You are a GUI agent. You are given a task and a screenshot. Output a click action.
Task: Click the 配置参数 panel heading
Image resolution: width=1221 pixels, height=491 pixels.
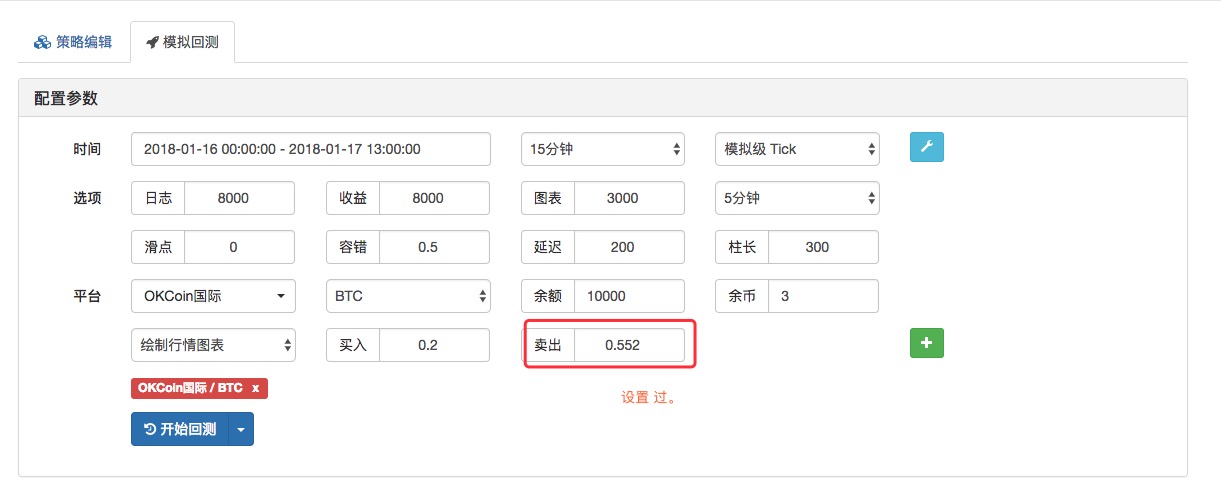(x=65, y=99)
